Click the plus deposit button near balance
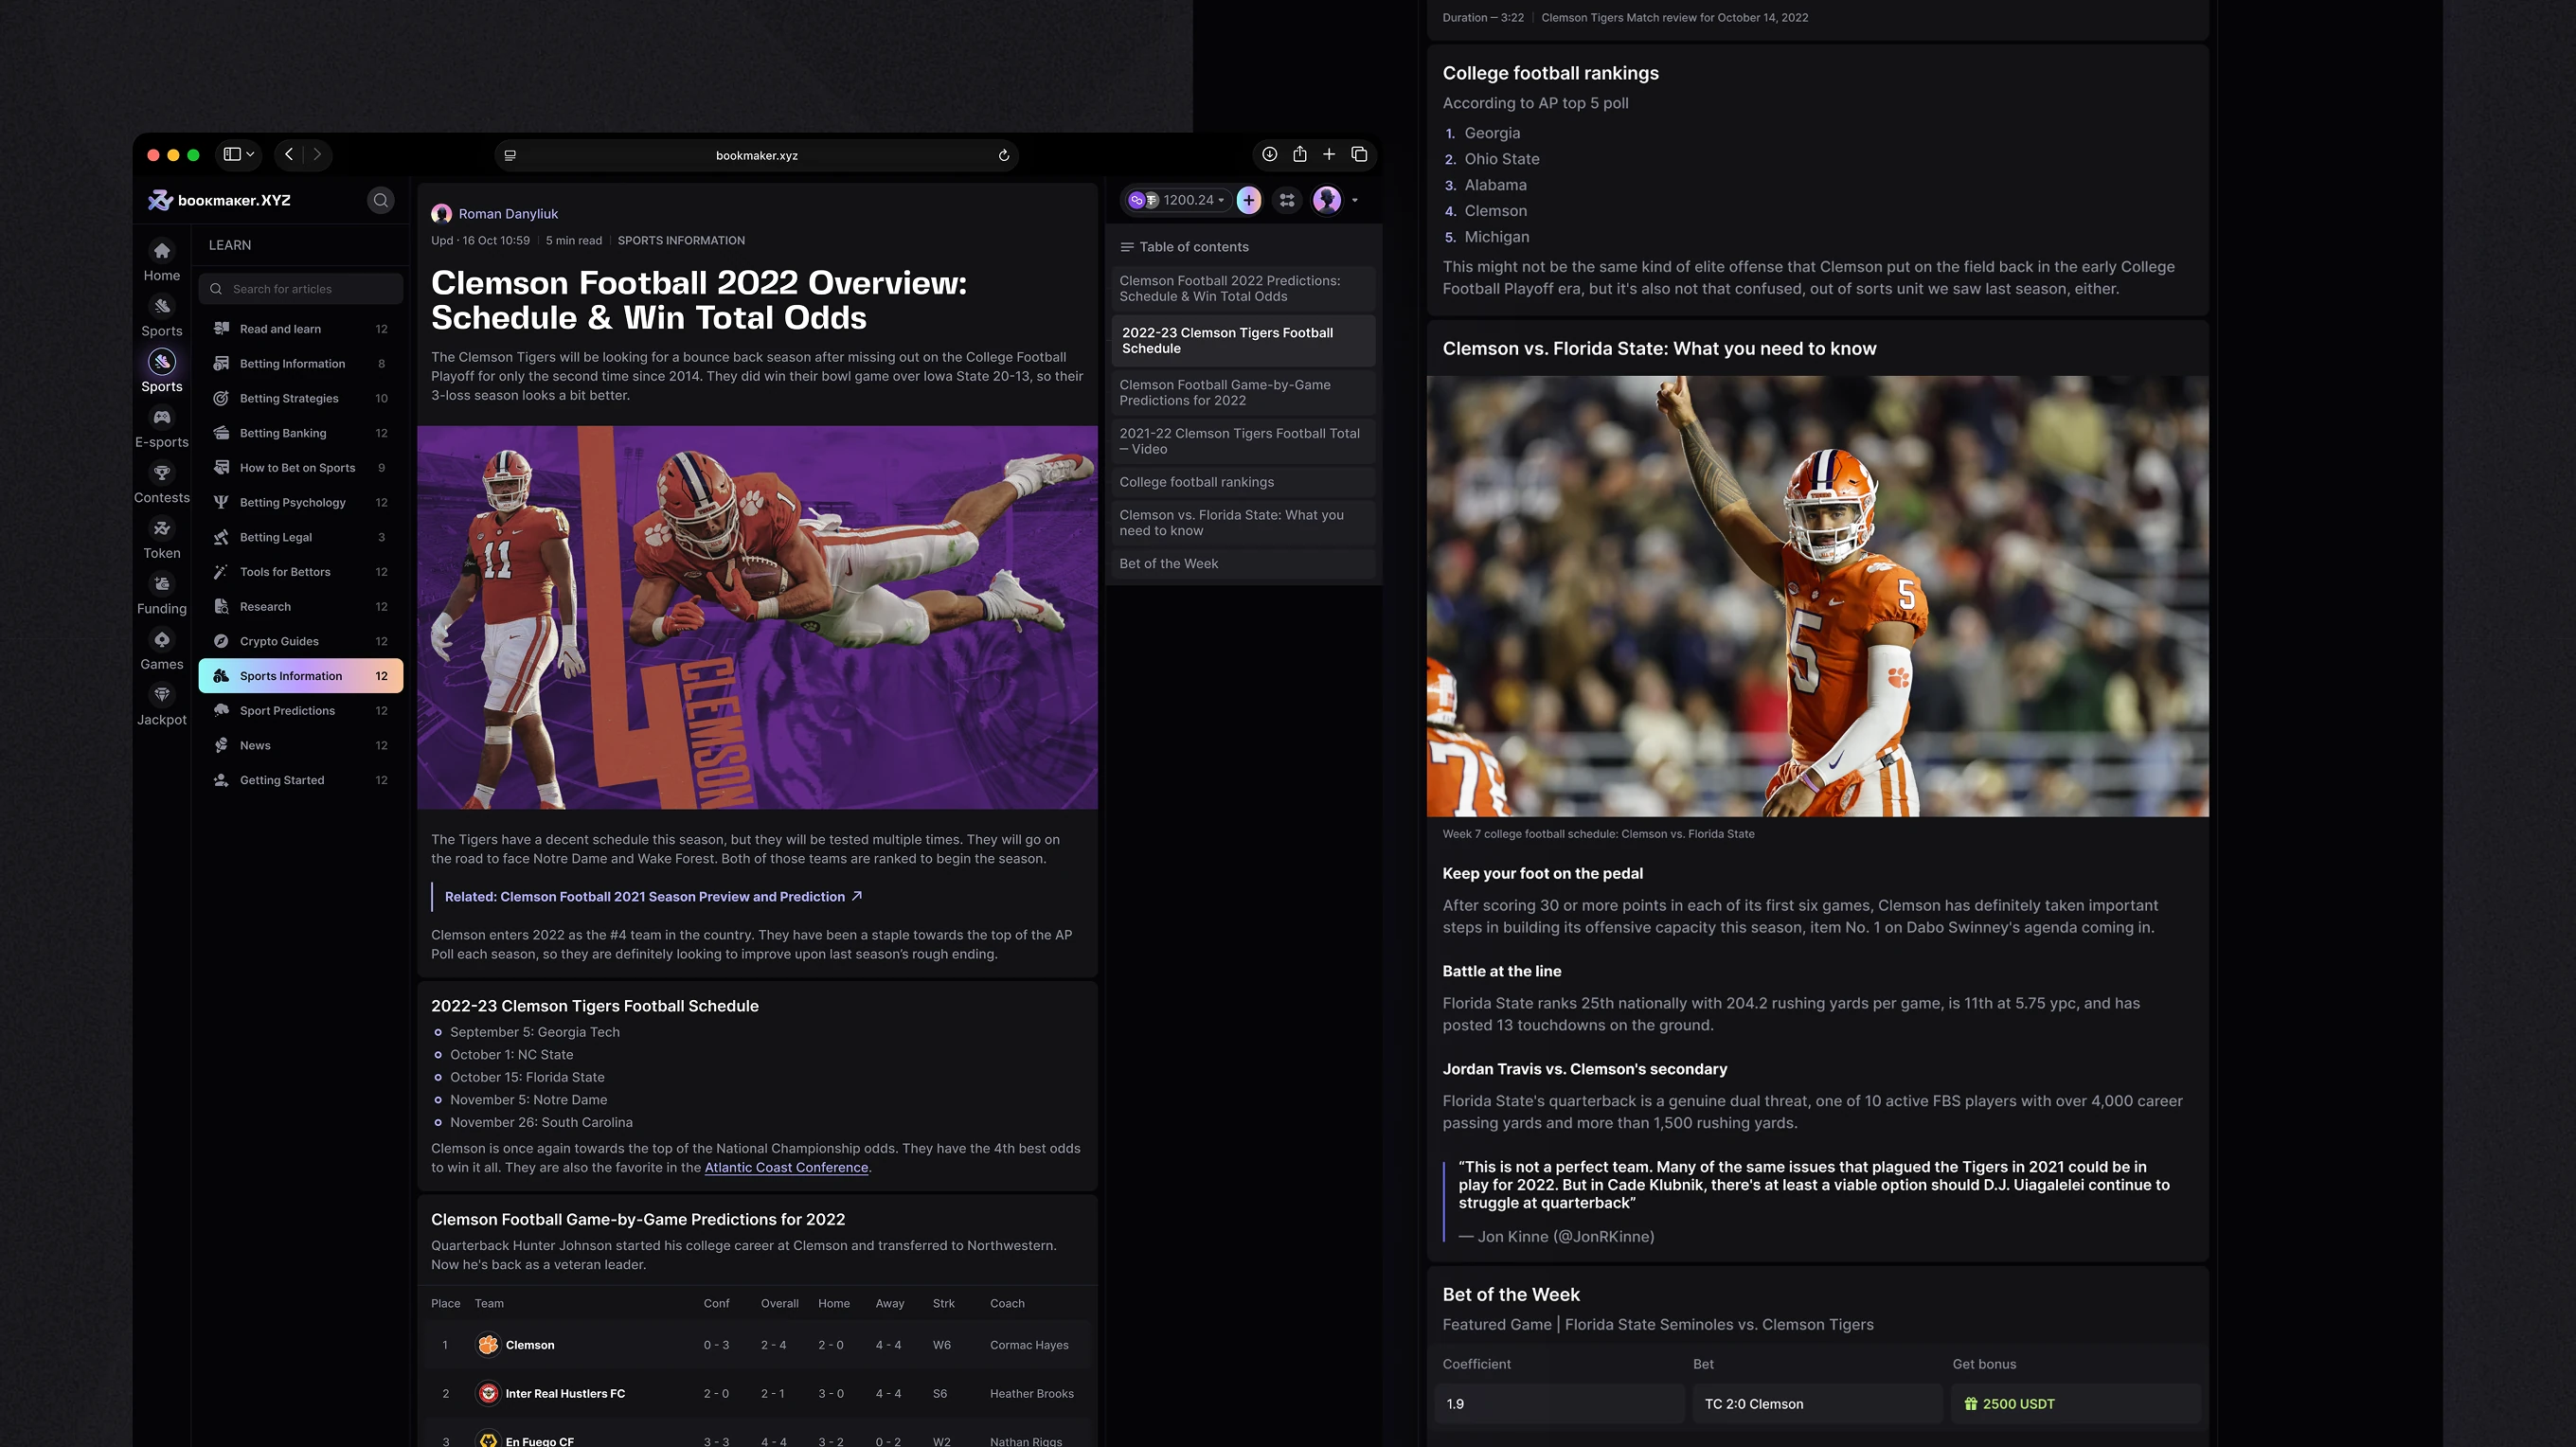2576x1447 pixels. 1248,200
